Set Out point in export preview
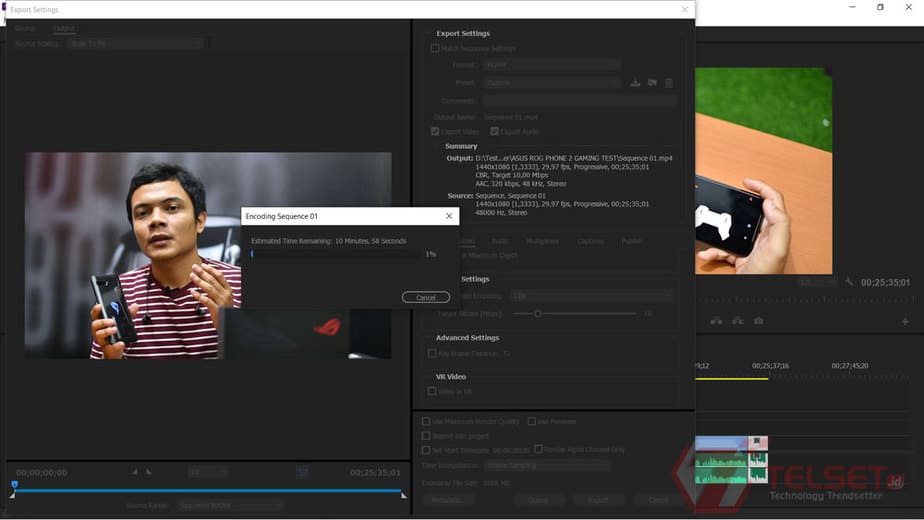This screenshot has width=924, height=520. click(148, 472)
